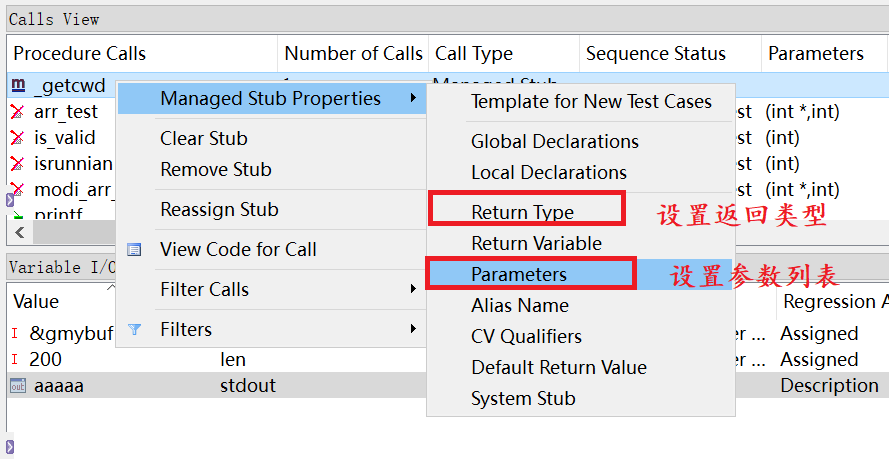Click the View Code for Call icon
Image resolution: width=889 pixels, height=459 pixels.
(x=135, y=250)
